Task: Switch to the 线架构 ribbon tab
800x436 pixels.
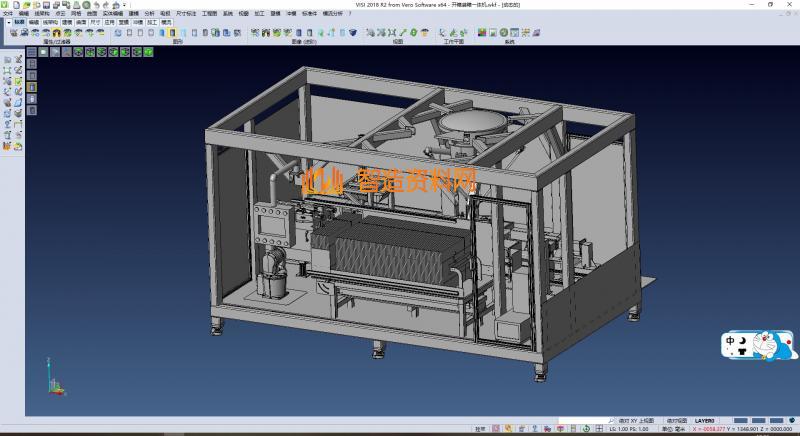Action: [x=50, y=21]
